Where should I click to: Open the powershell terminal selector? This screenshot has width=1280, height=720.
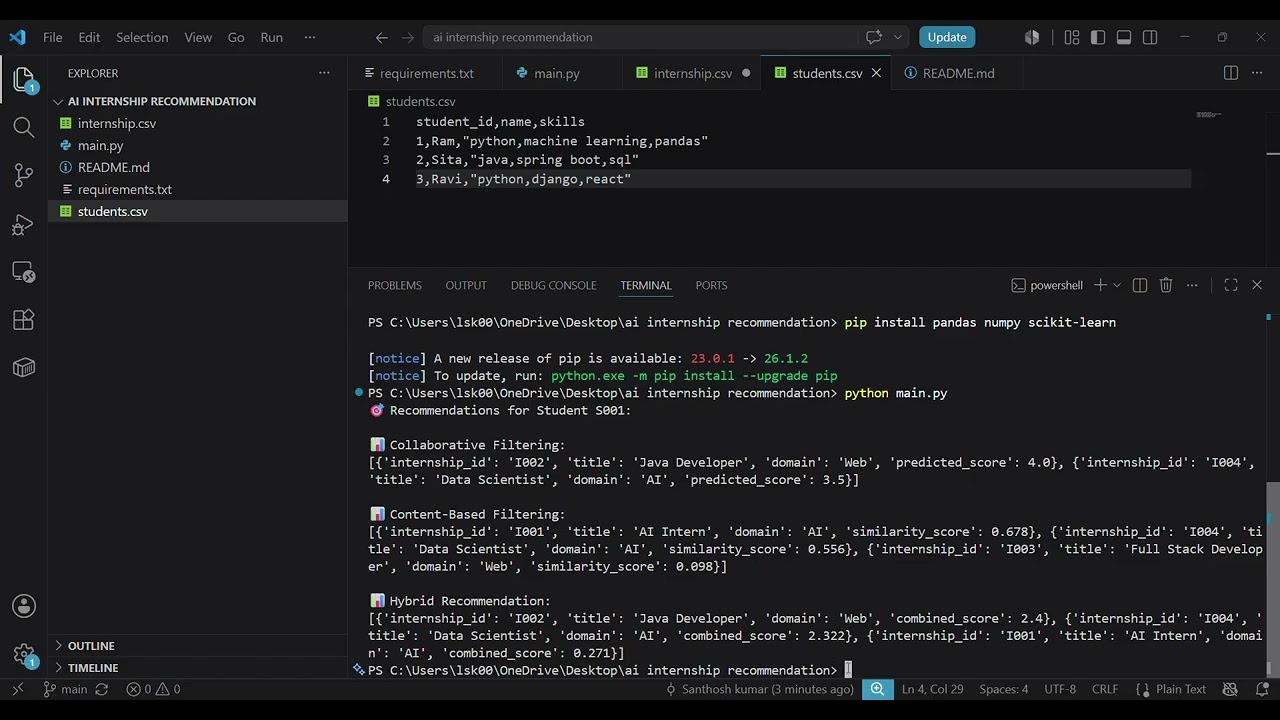point(1047,285)
